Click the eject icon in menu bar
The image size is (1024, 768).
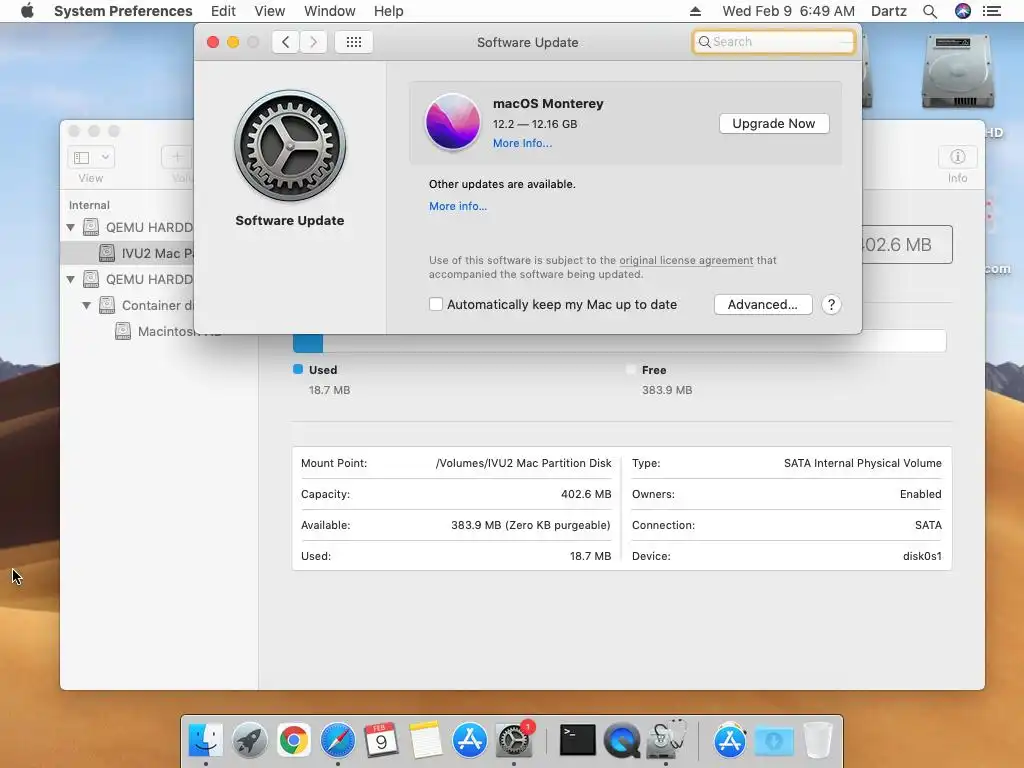(696, 11)
